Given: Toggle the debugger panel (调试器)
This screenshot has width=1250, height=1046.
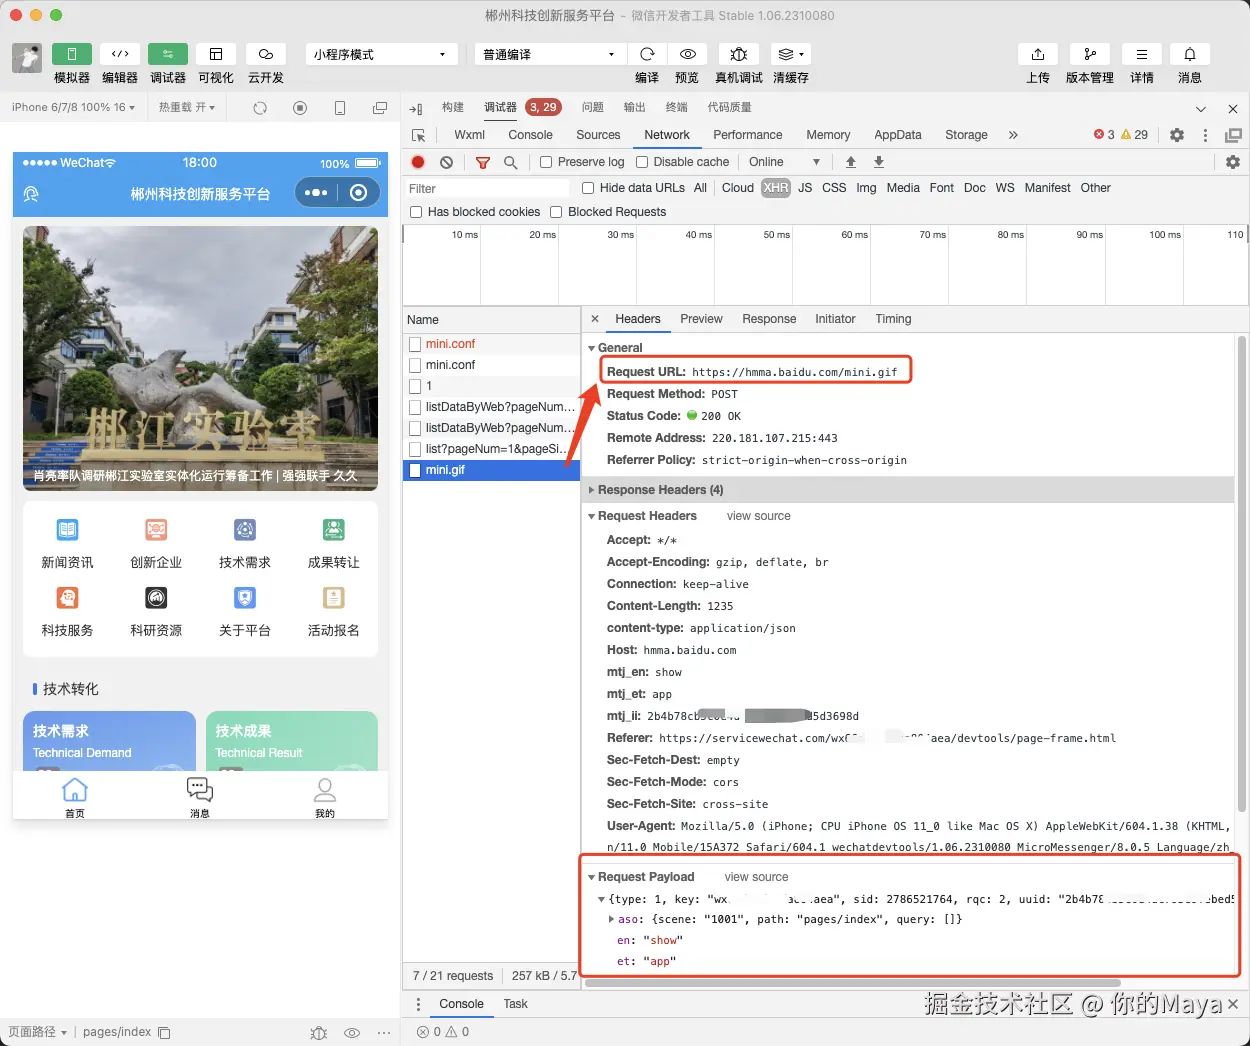Looking at the screenshot, I should click(x=168, y=54).
